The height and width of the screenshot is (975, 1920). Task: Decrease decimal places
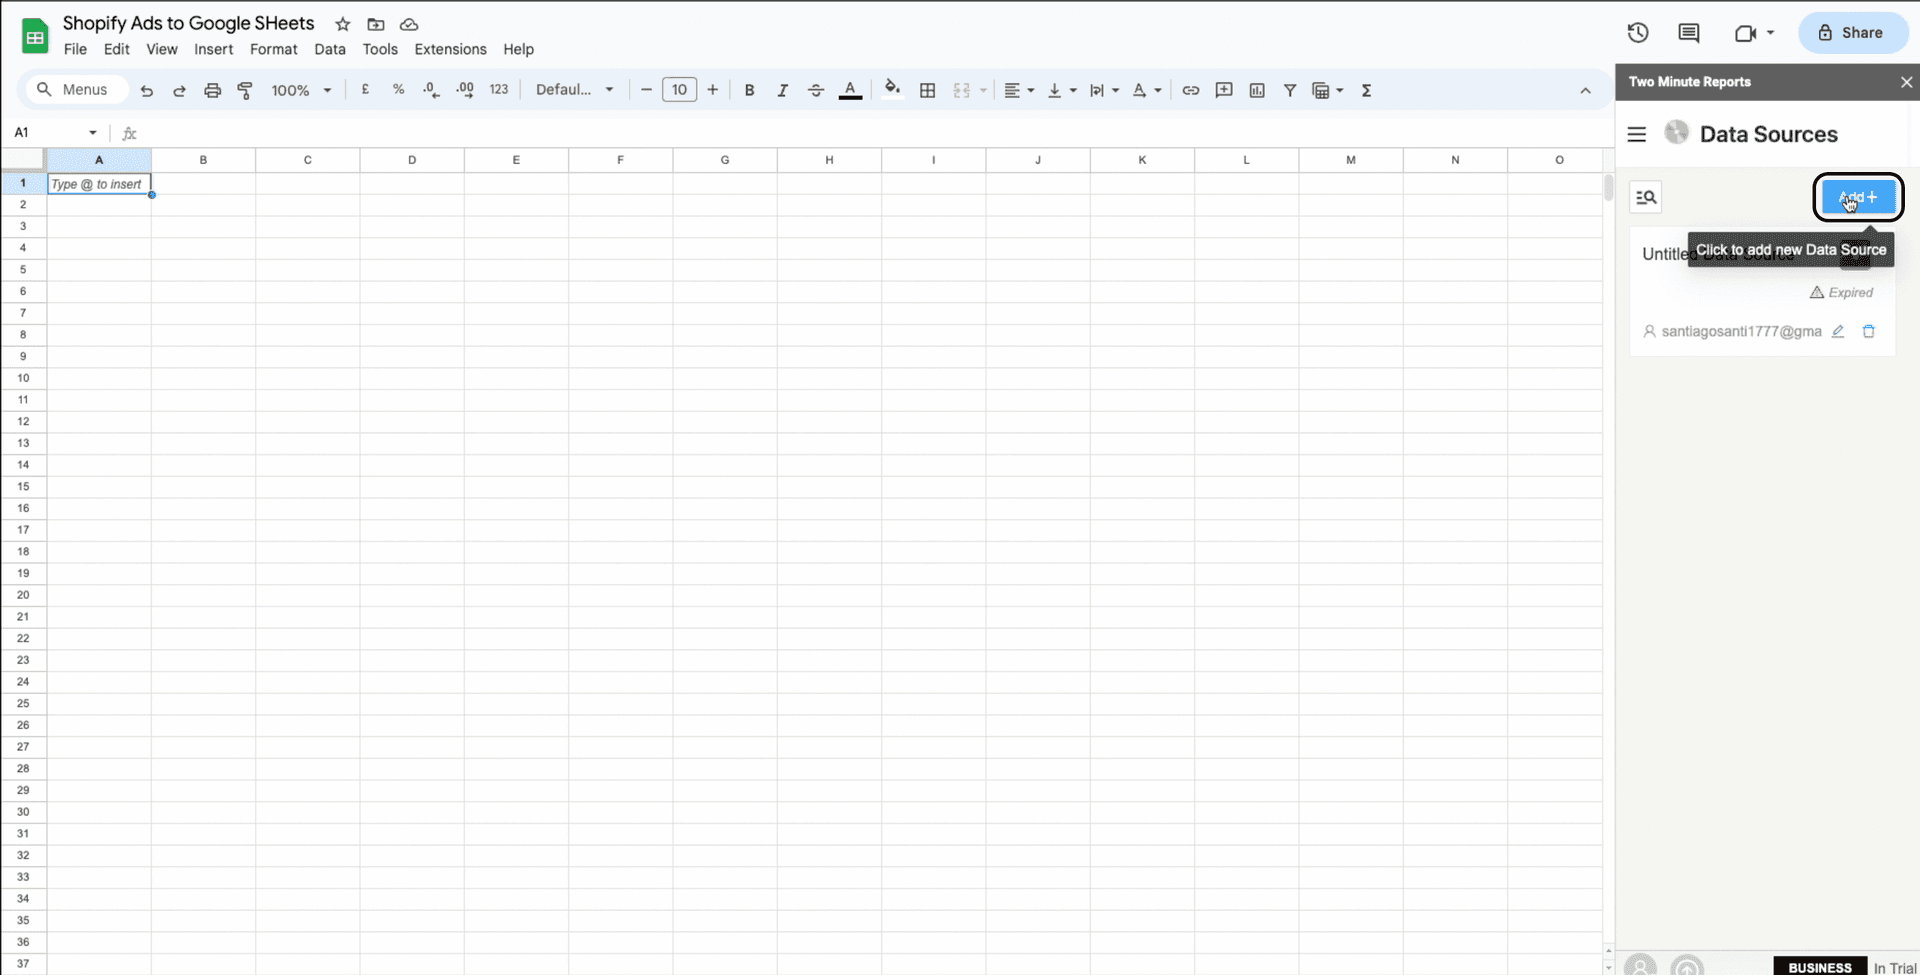coord(431,90)
